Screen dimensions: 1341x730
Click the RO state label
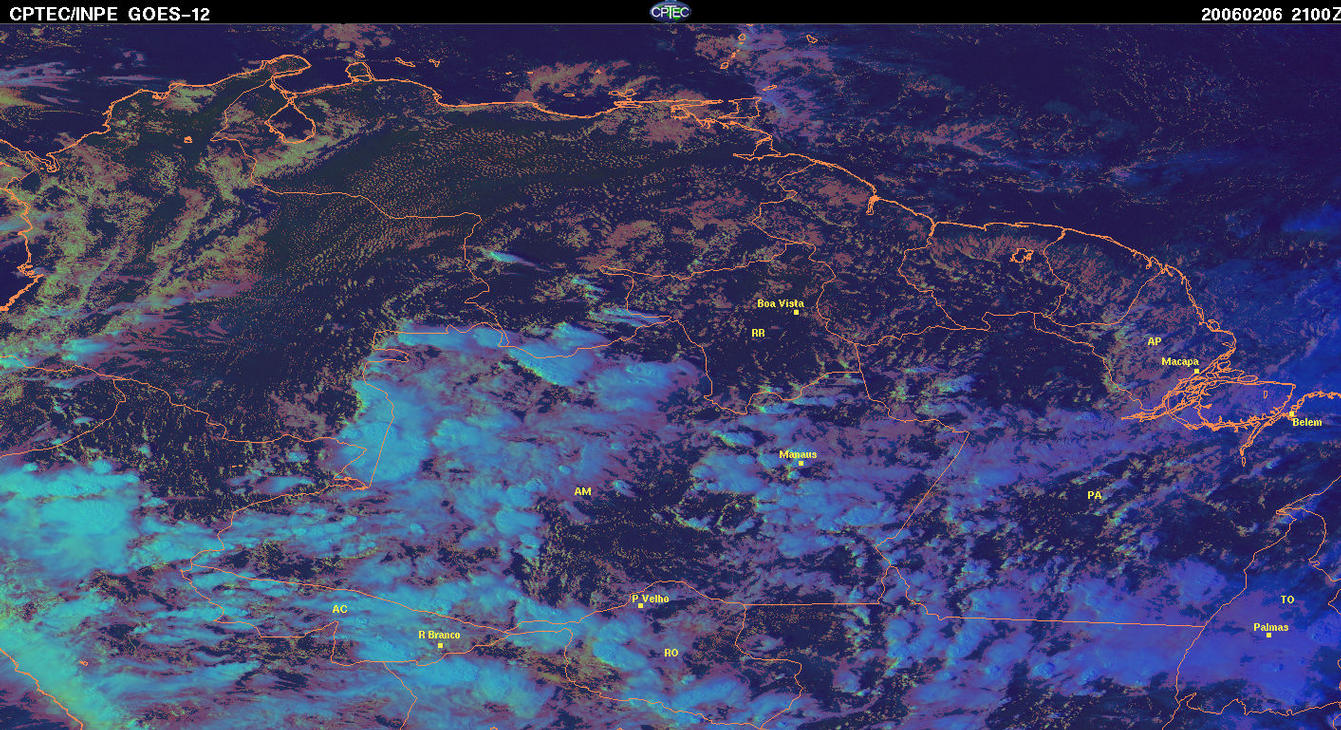click(x=671, y=652)
